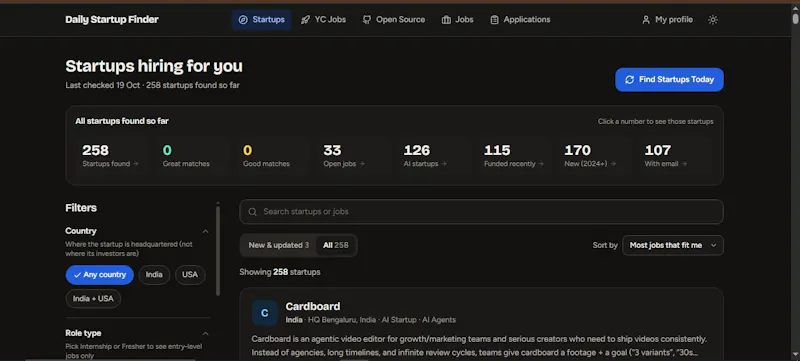The height and width of the screenshot is (361, 800).
Task: Click the clipboard icon beside Applications
Action: click(x=494, y=20)
